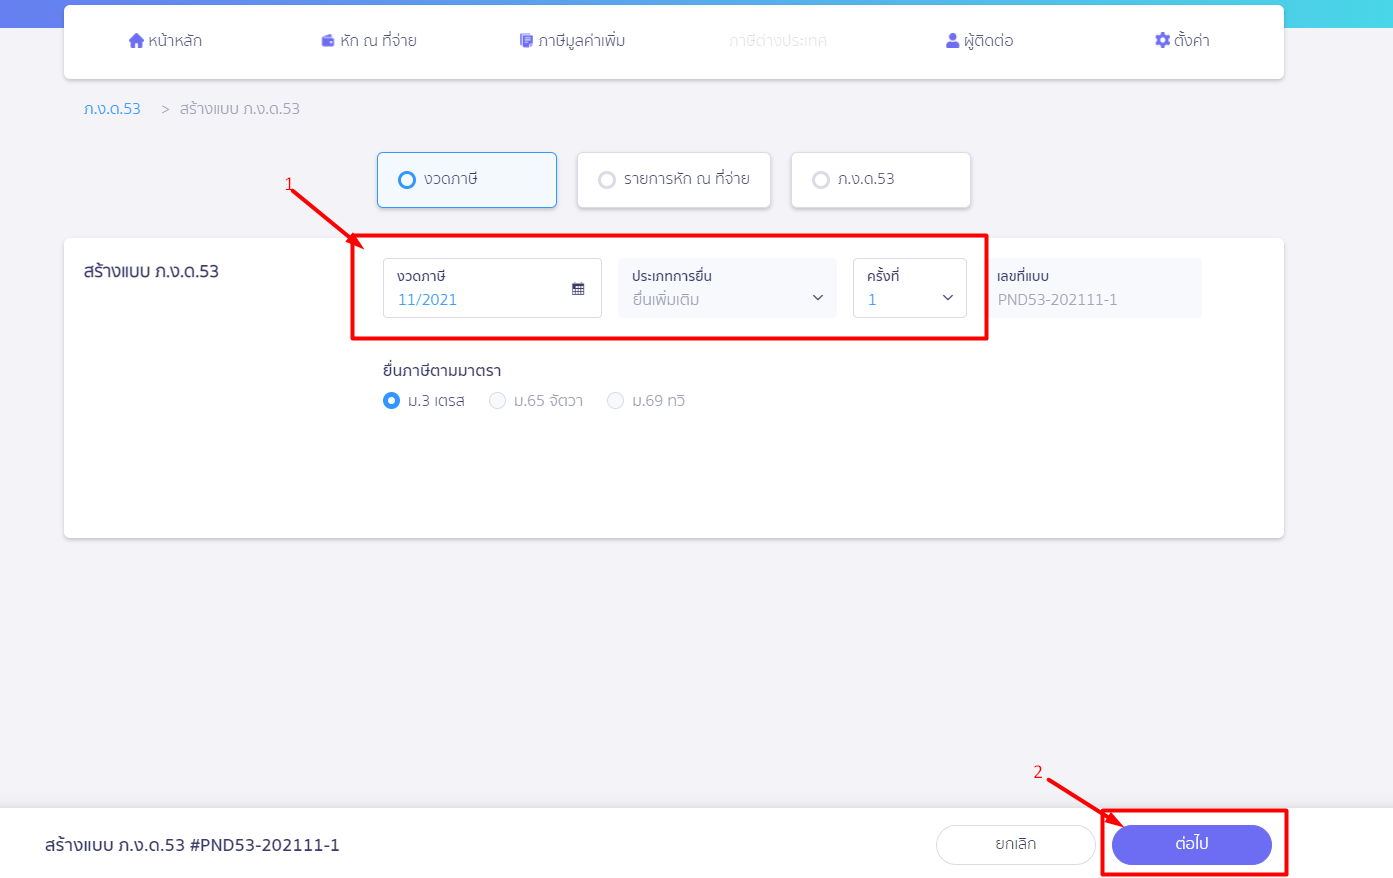The width and height of the screenshot is (1393, 878).
Task: Choose the ม.69 ทวิ radio button
Action: click(x=615, y=401)
